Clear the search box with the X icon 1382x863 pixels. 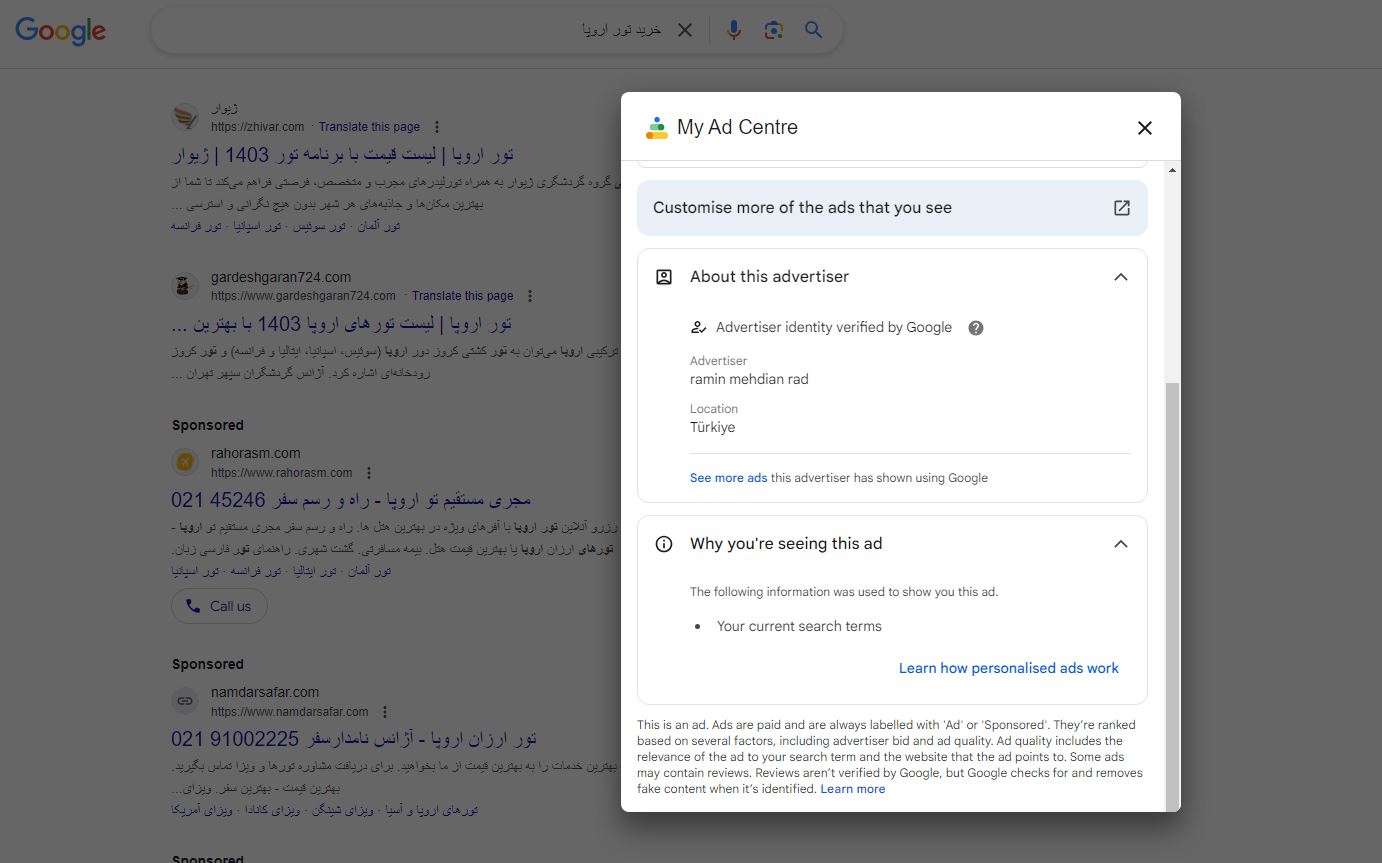click(x=685, y=30)
